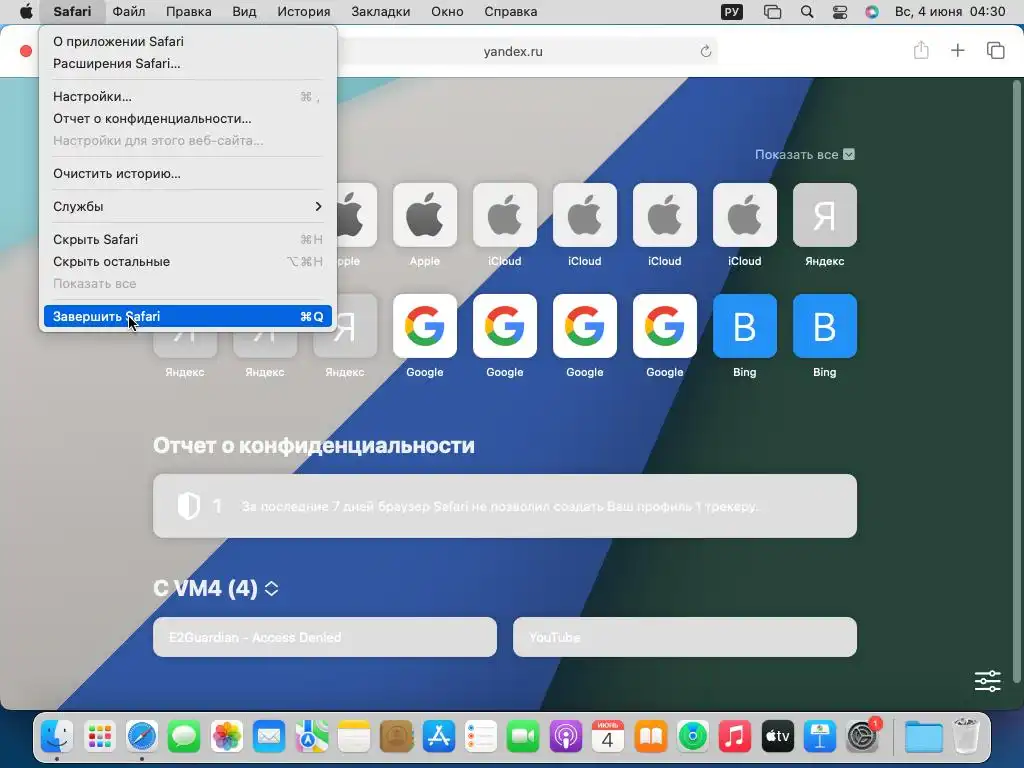This screenshot has height=768, width=1024.
Task: Activate Siri from the menu bar
Action: point(872,12)
